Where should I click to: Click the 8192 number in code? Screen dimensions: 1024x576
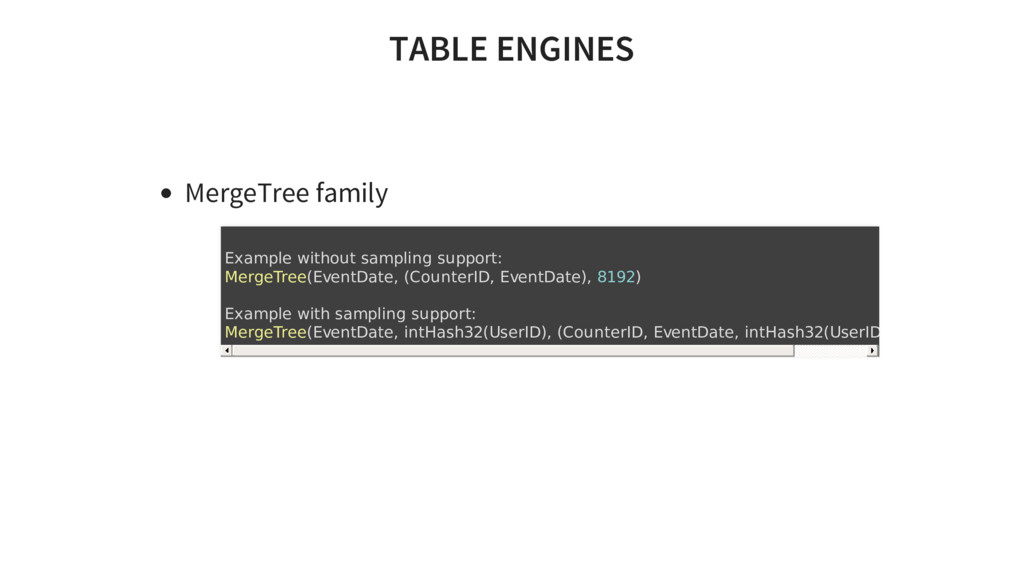pos(615,277)
